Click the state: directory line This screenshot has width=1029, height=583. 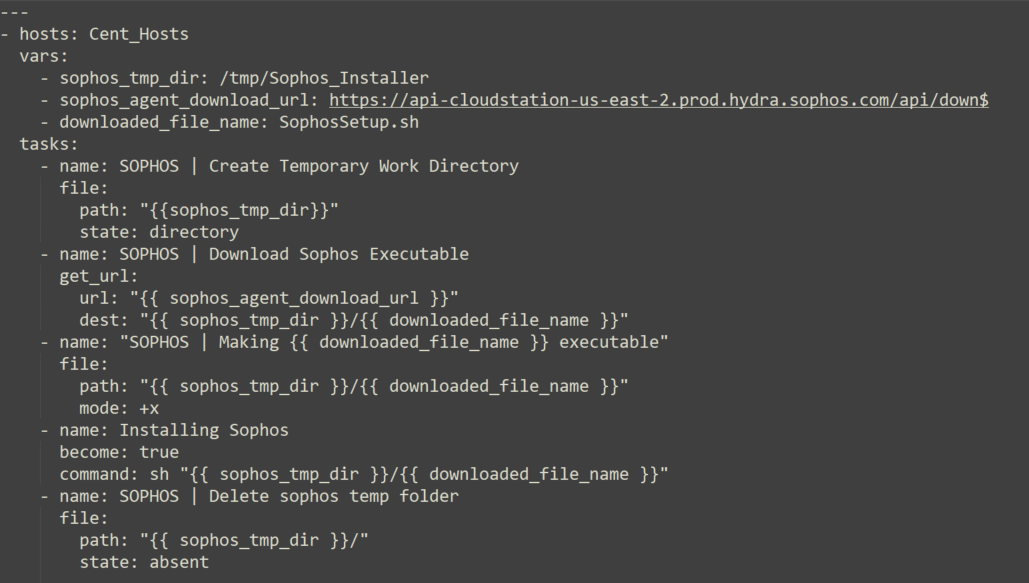159,232
